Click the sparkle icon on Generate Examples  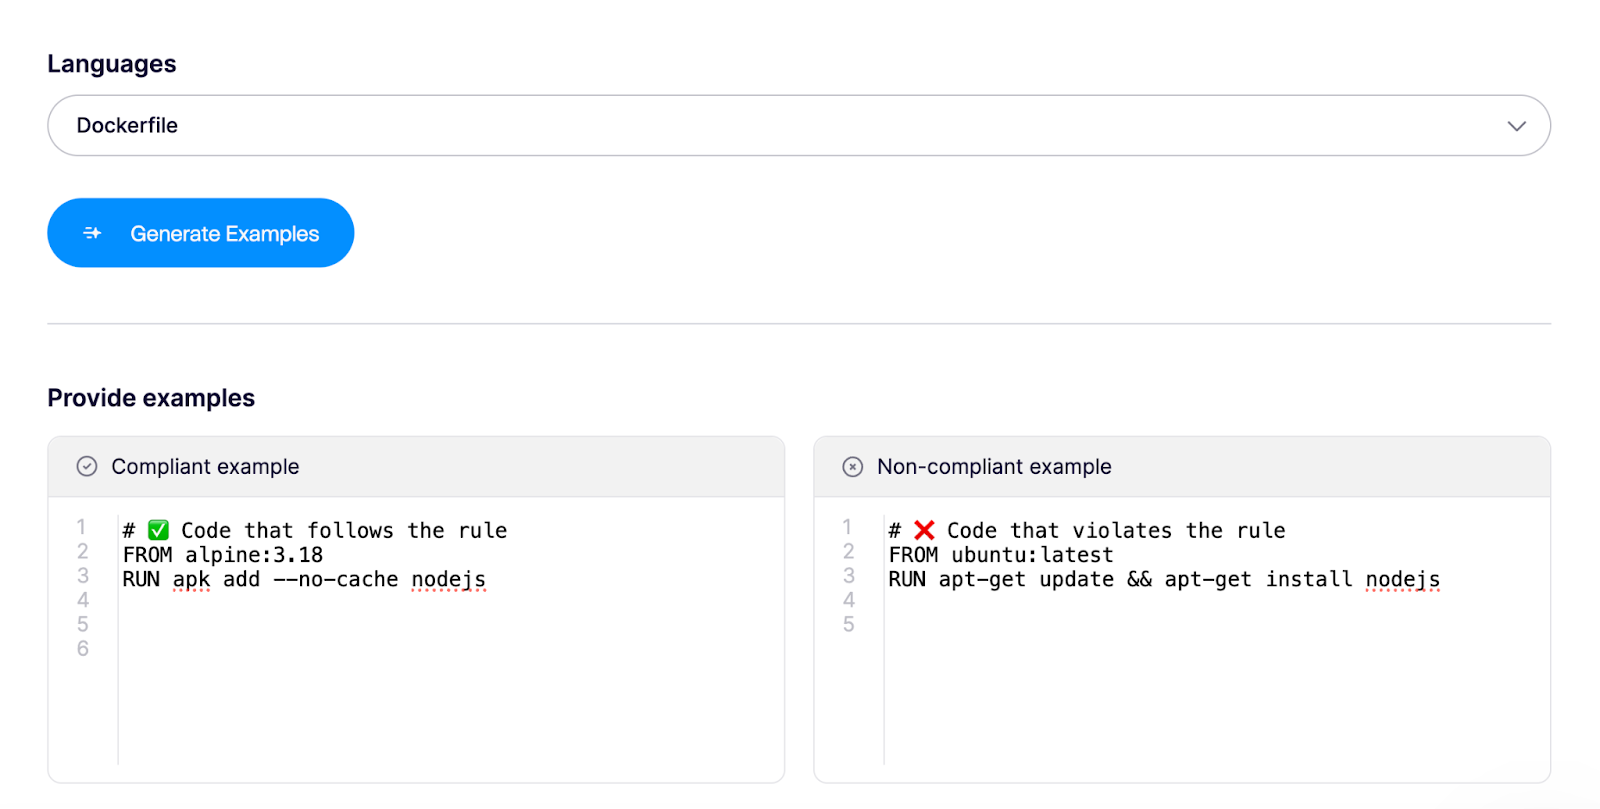tap(92, 233)
